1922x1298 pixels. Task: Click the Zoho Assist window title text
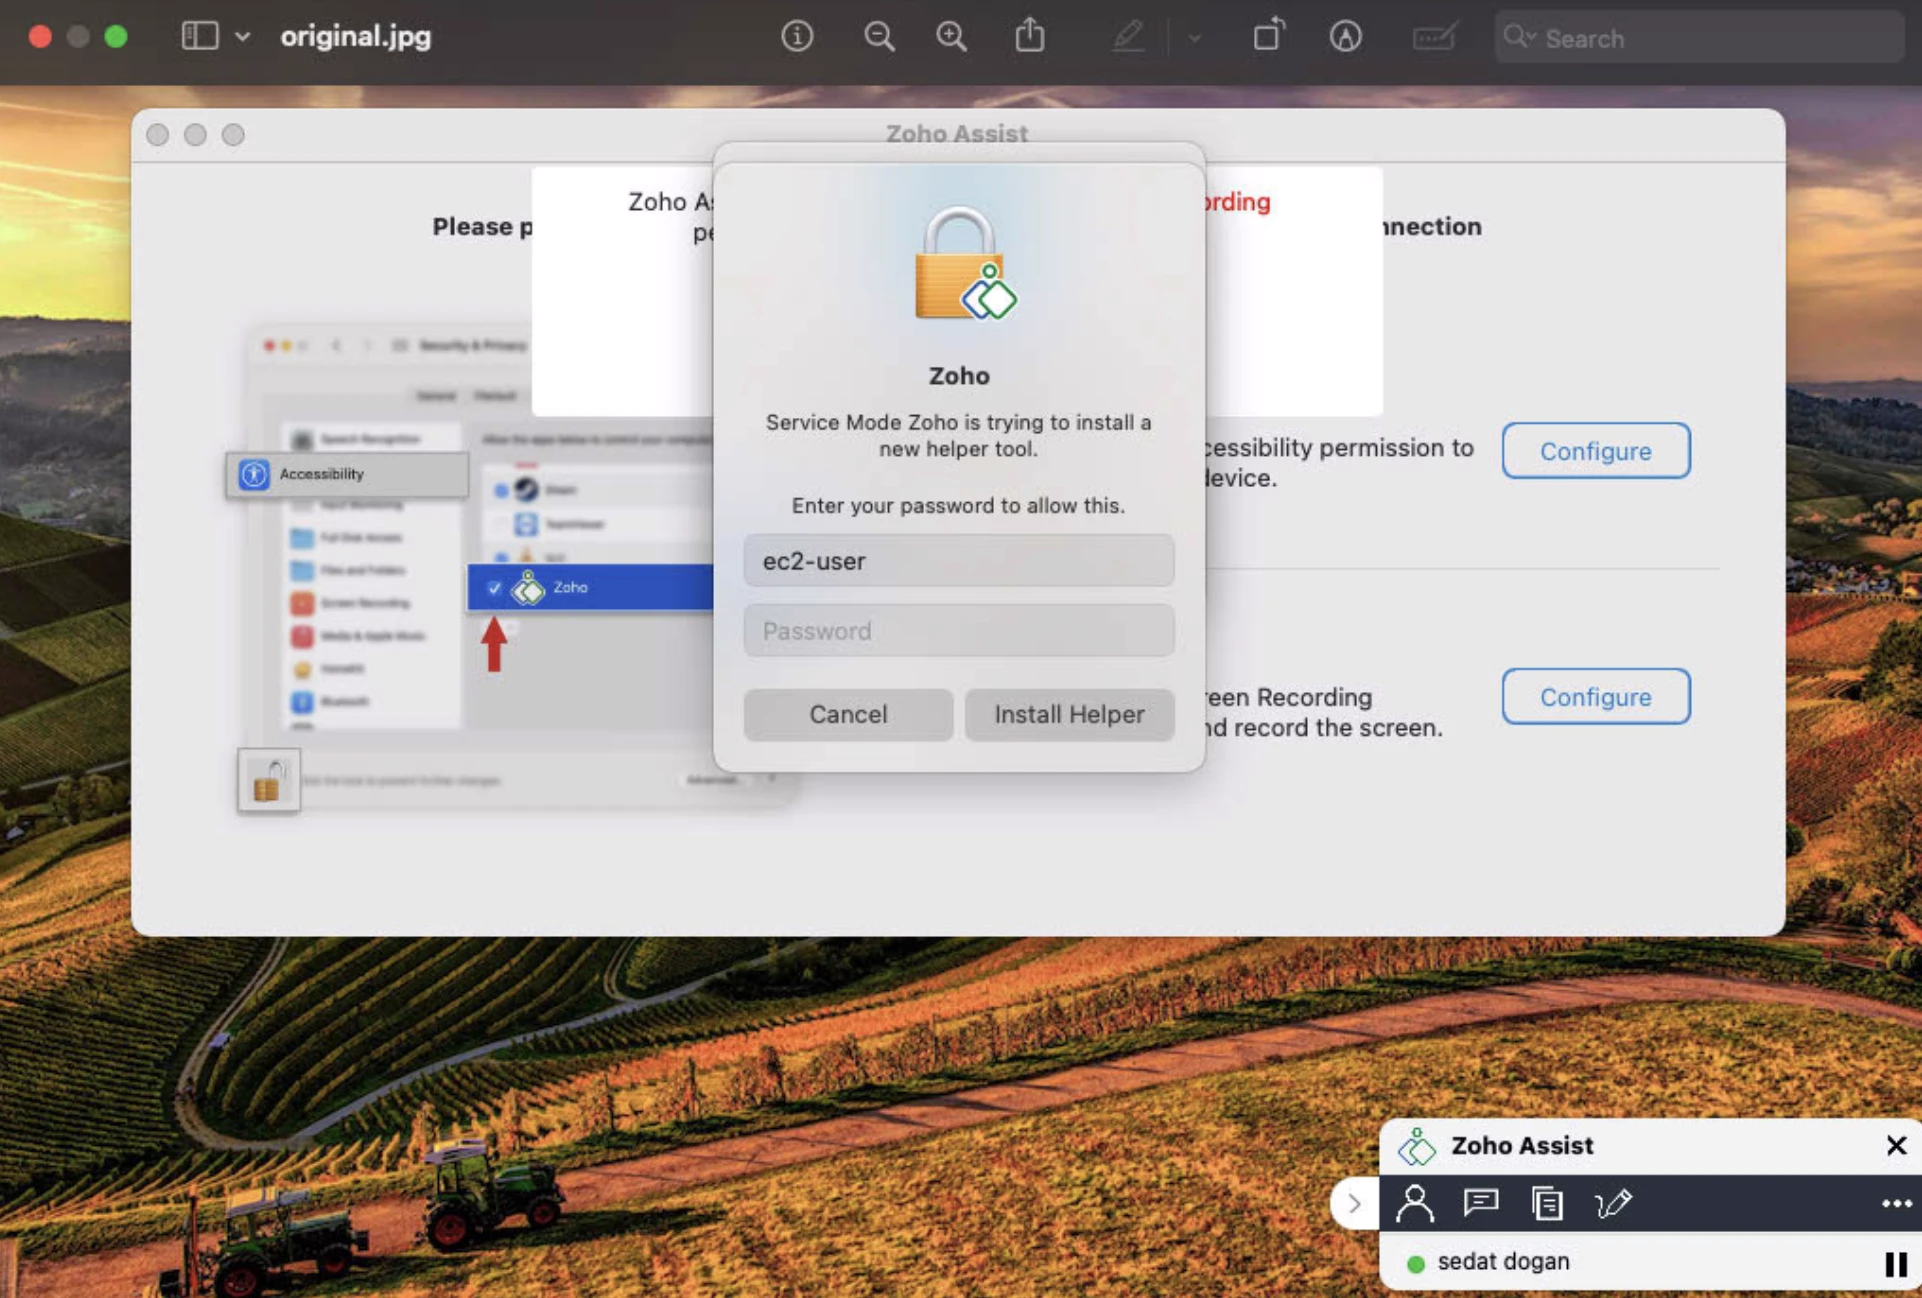tap(956, 133)
